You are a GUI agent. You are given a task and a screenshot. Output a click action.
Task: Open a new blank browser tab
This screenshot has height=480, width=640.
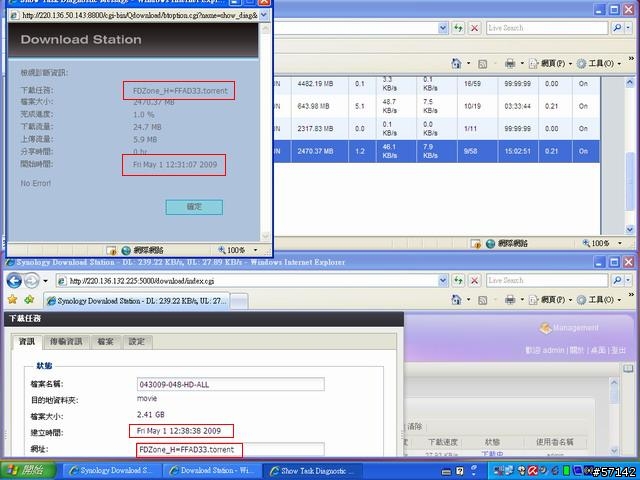239,302
